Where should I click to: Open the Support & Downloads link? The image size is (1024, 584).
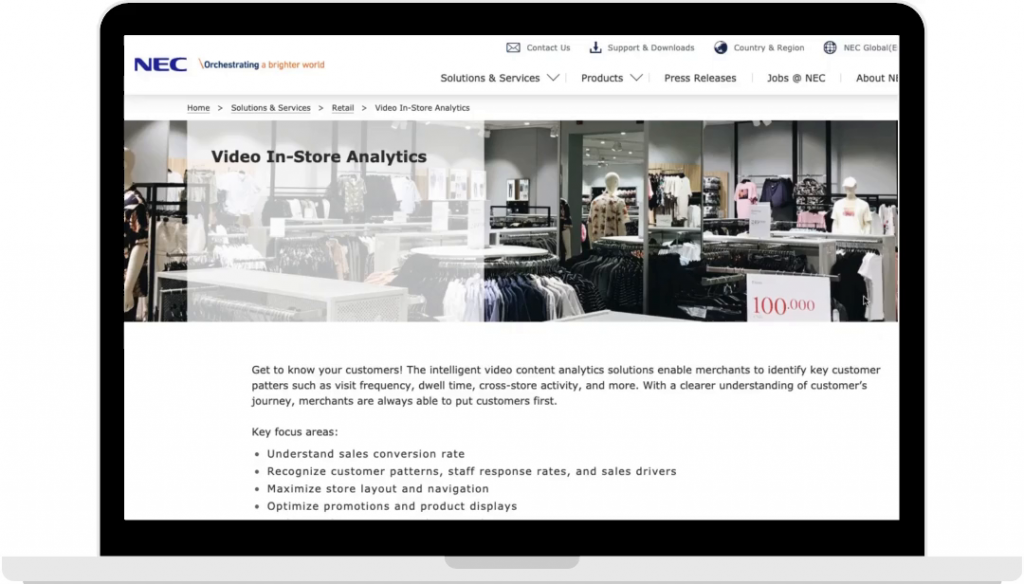point(650,48)
